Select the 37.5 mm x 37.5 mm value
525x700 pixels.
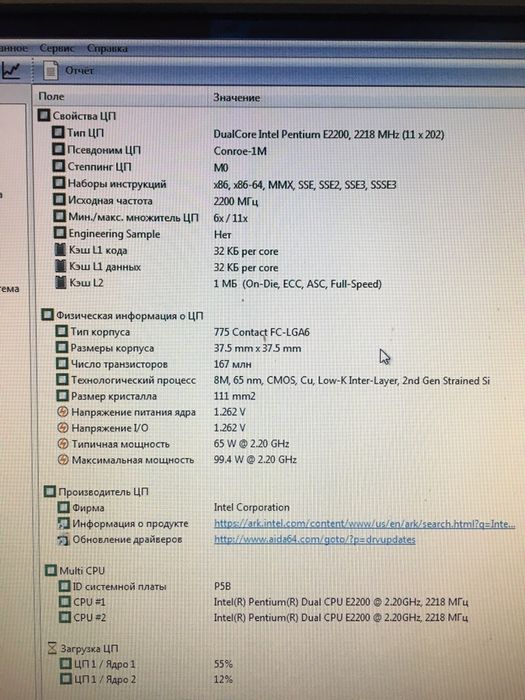click(x=258, y=348)
